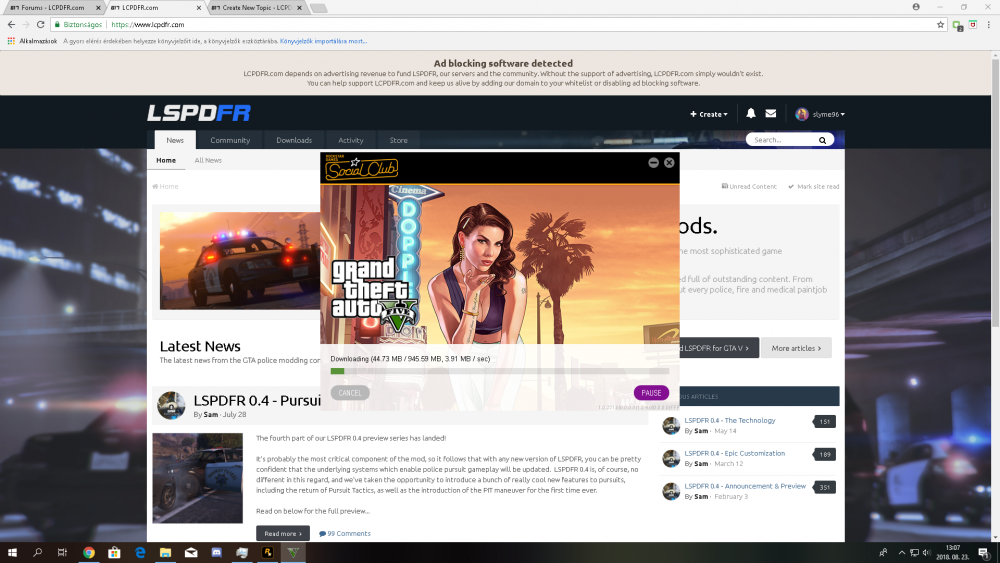This screenshot has width=1000, height=563.
Task: Open the 99 Comments link
Action: click(x=344, y=534)
